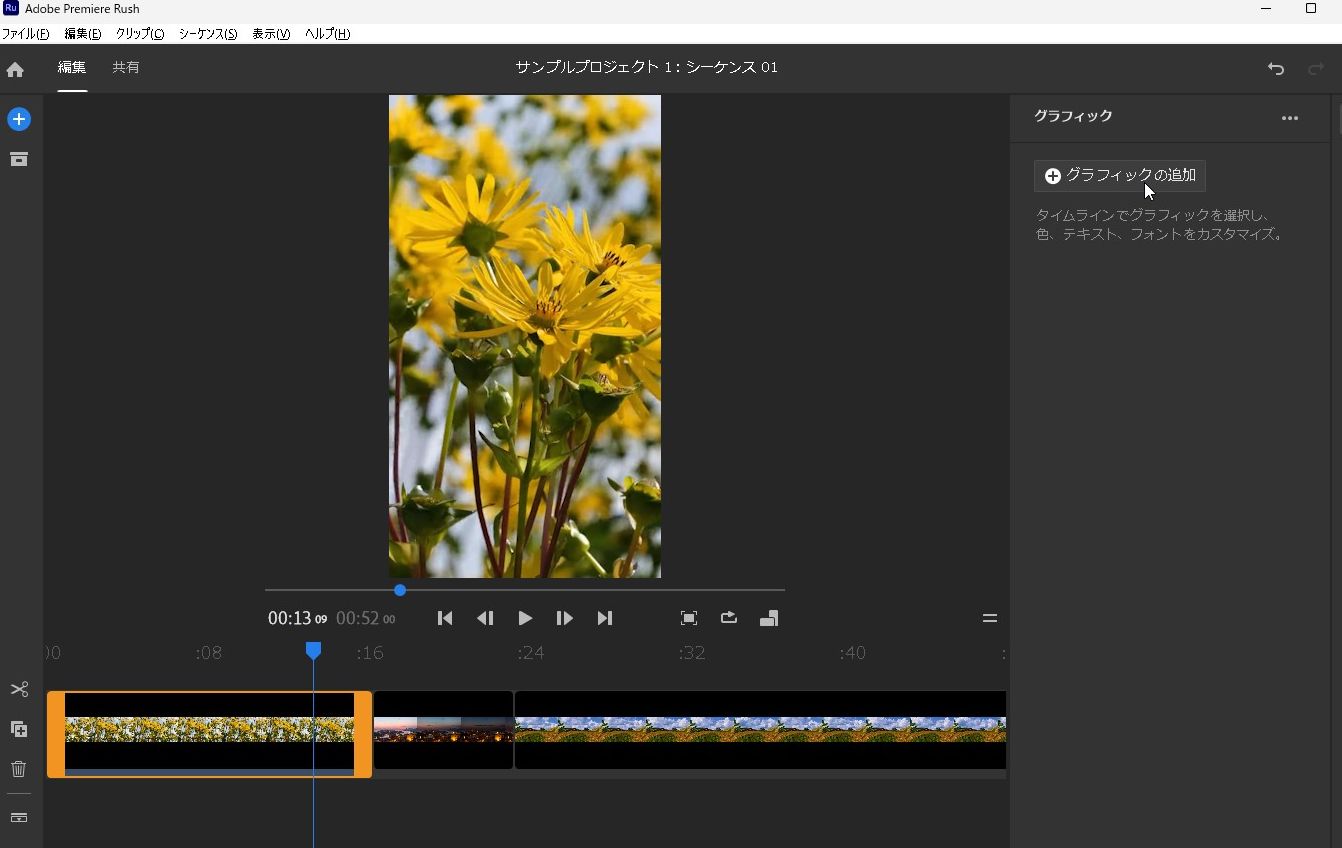
Task: Expand the track controls icon
Action: [19, 817]
